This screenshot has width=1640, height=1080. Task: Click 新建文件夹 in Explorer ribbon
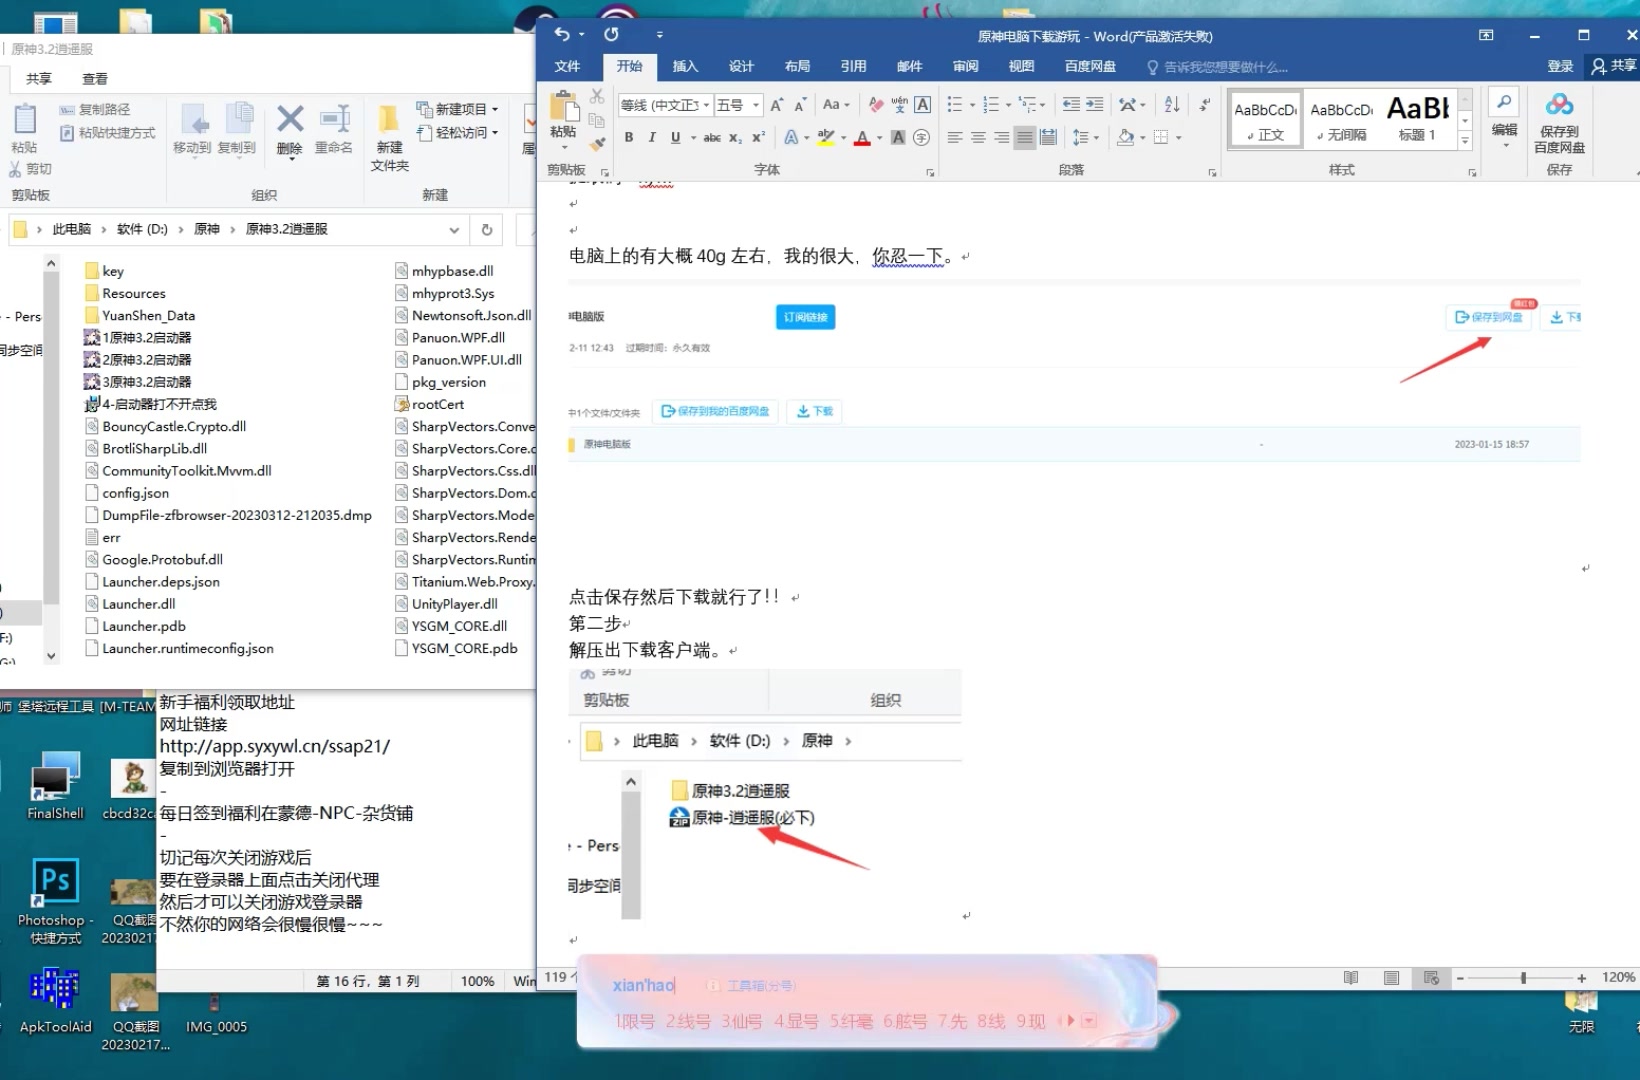coord(390,137)
